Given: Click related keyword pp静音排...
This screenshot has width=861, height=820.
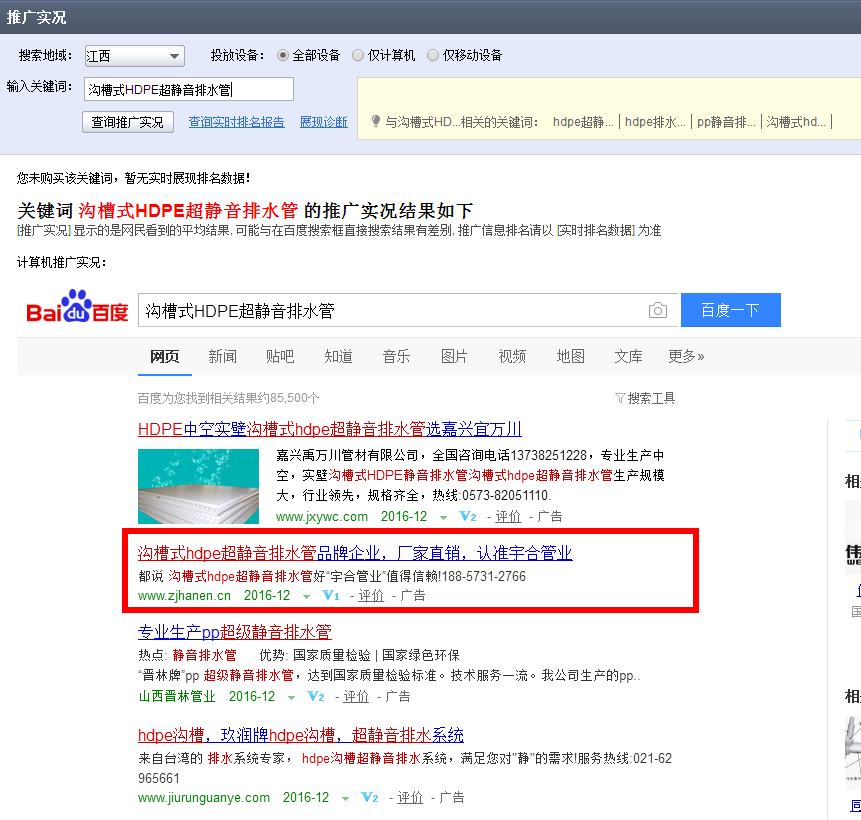Looking at the screenshot, I should (x=726, y=122).
